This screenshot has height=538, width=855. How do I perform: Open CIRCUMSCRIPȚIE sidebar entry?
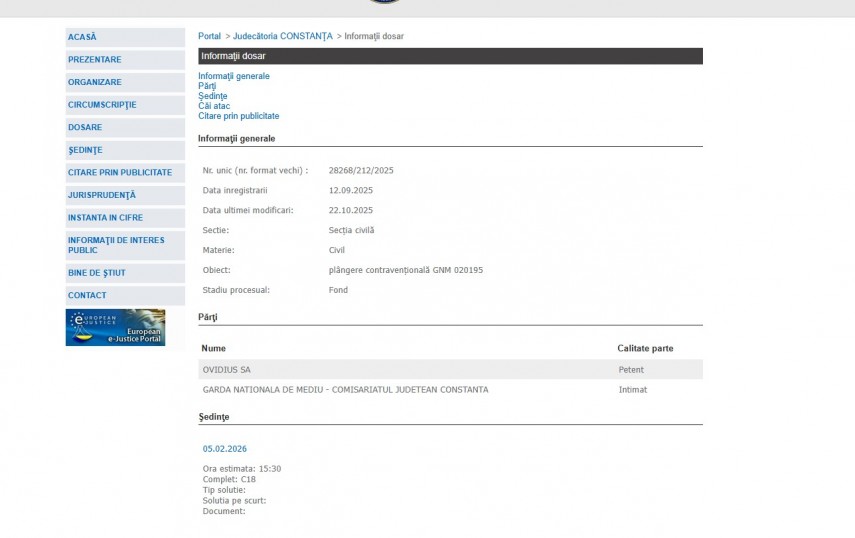coord(102,105)
